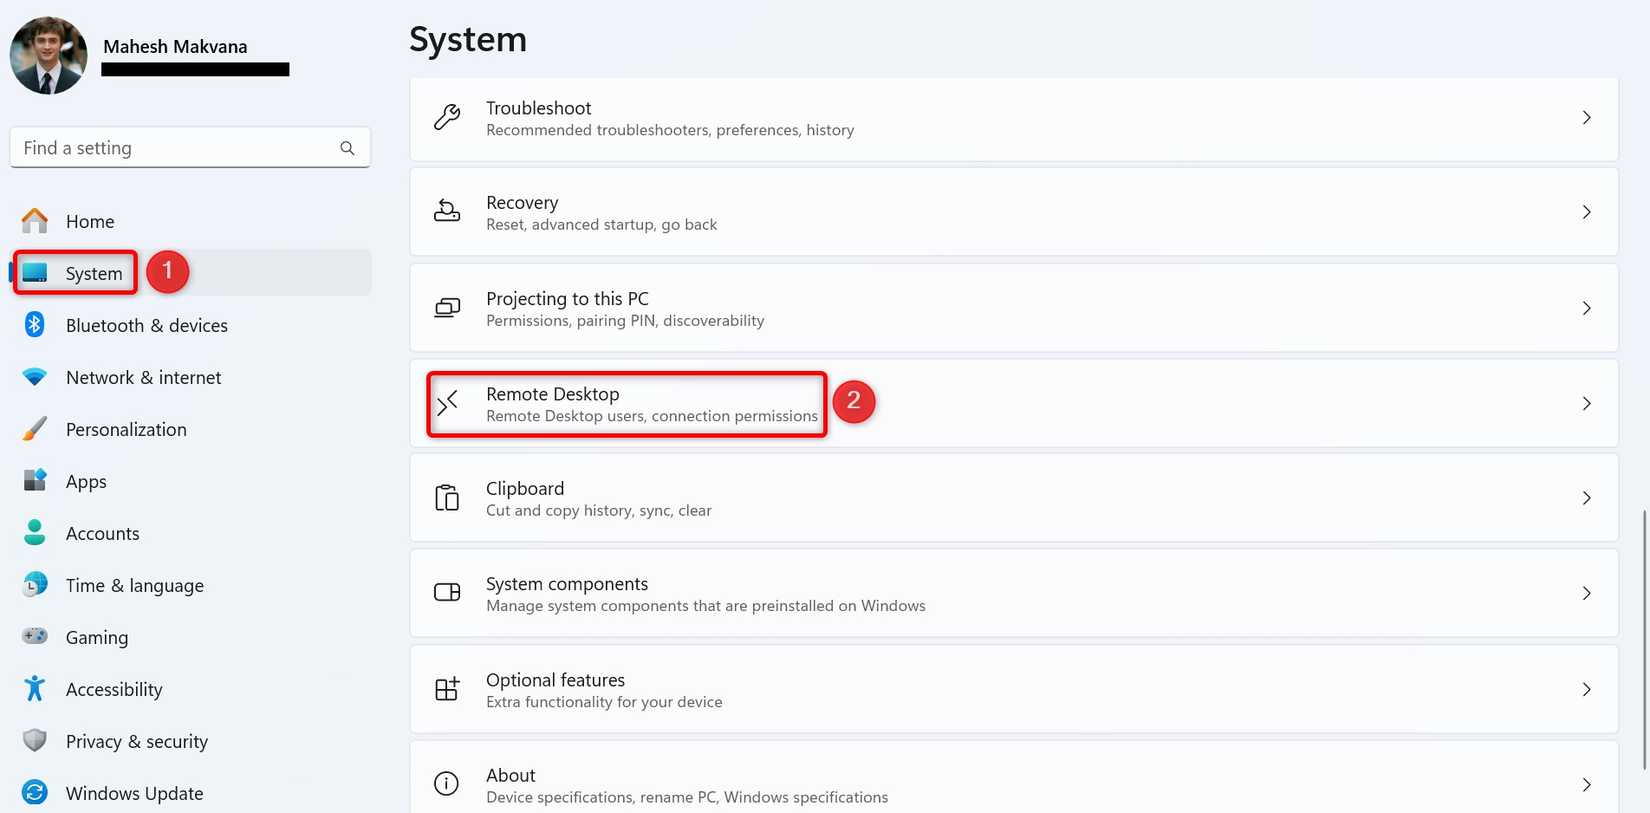Open Privacy & security settings

tap(136, 741)
